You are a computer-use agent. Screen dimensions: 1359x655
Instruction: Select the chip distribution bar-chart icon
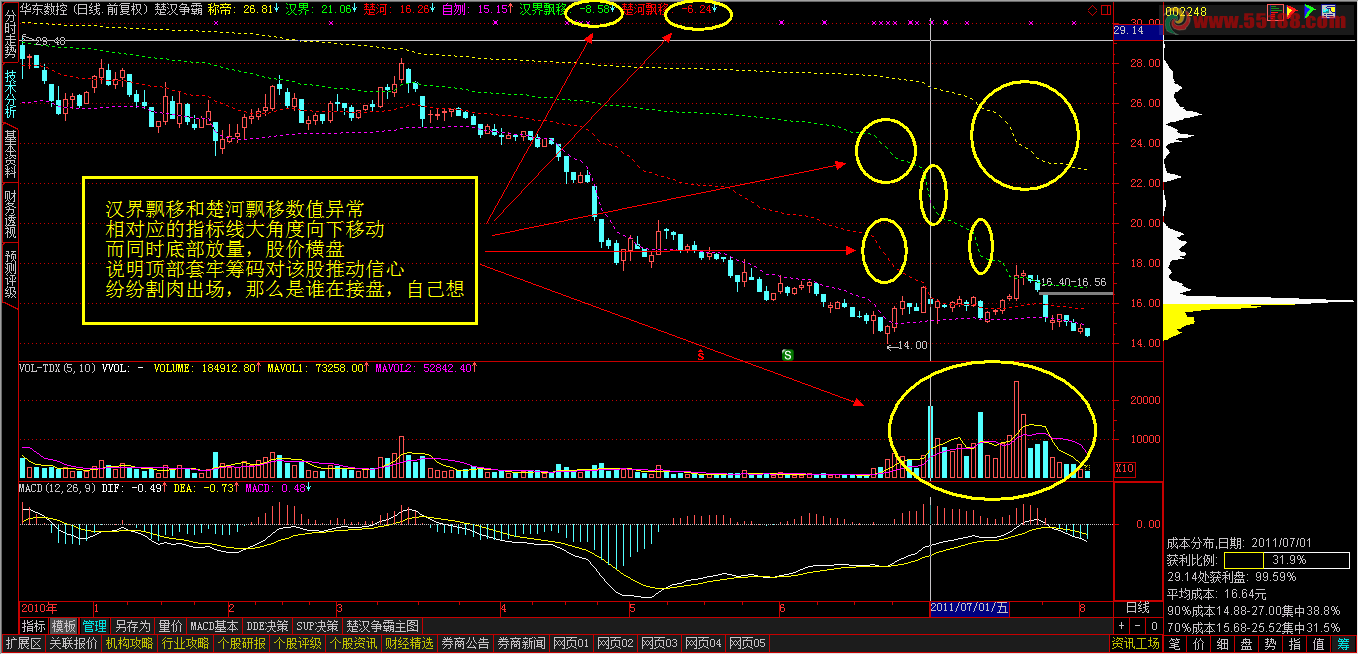pos(1273,10)
